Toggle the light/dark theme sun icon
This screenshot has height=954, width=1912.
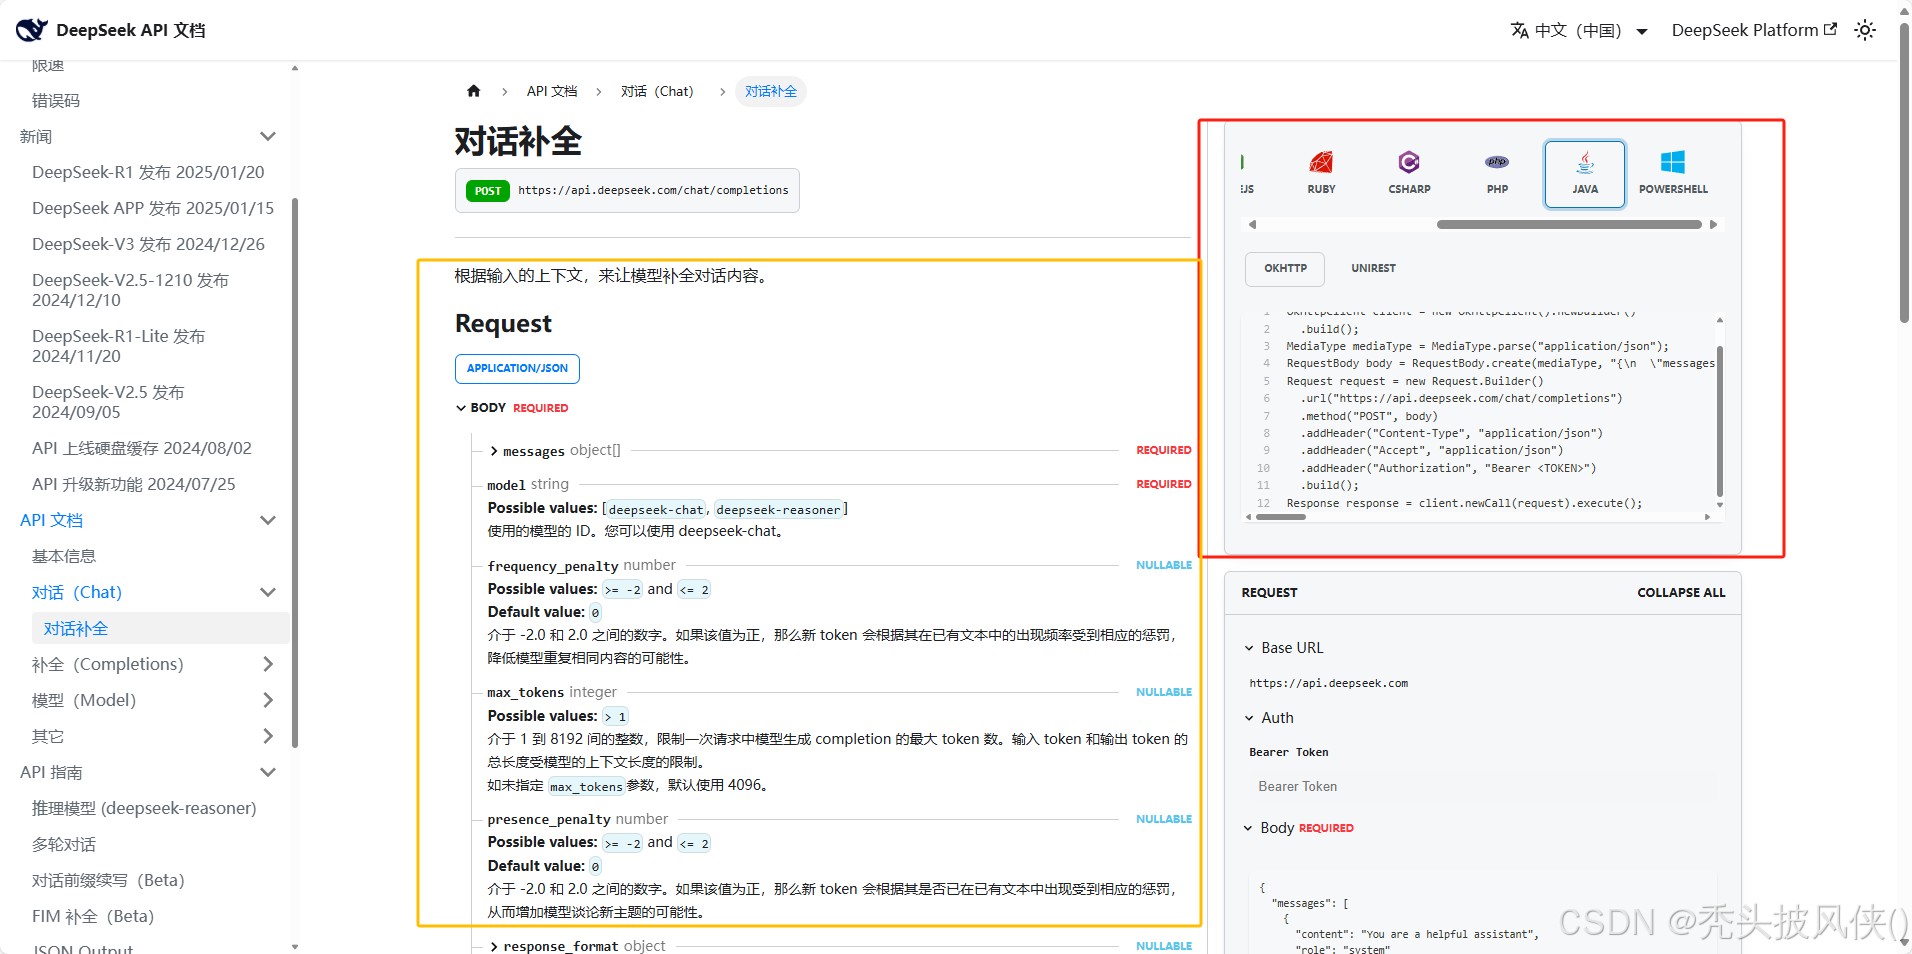(x=1865, y=30)
